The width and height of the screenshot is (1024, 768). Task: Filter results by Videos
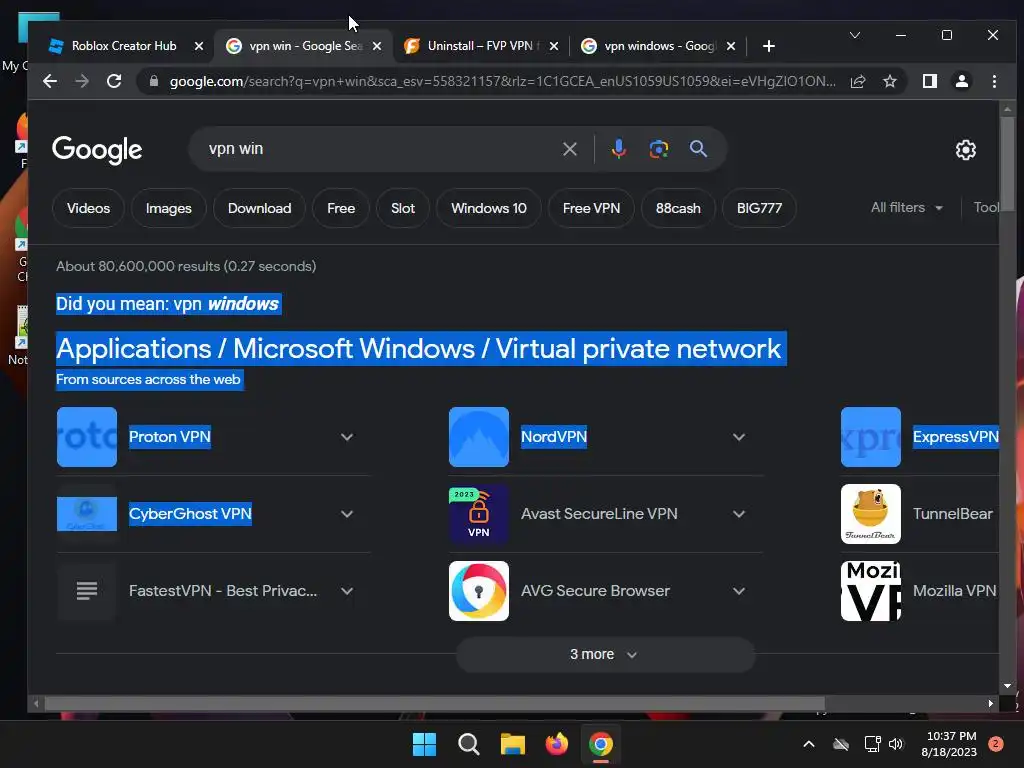[88, 208]
